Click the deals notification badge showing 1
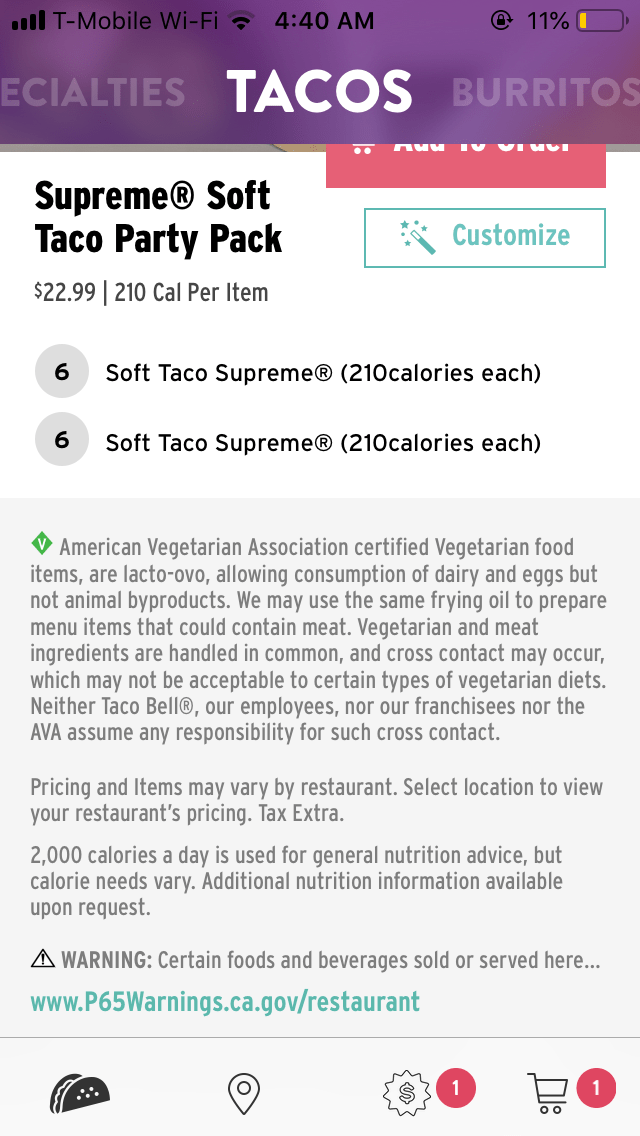 pos(456,1090)
